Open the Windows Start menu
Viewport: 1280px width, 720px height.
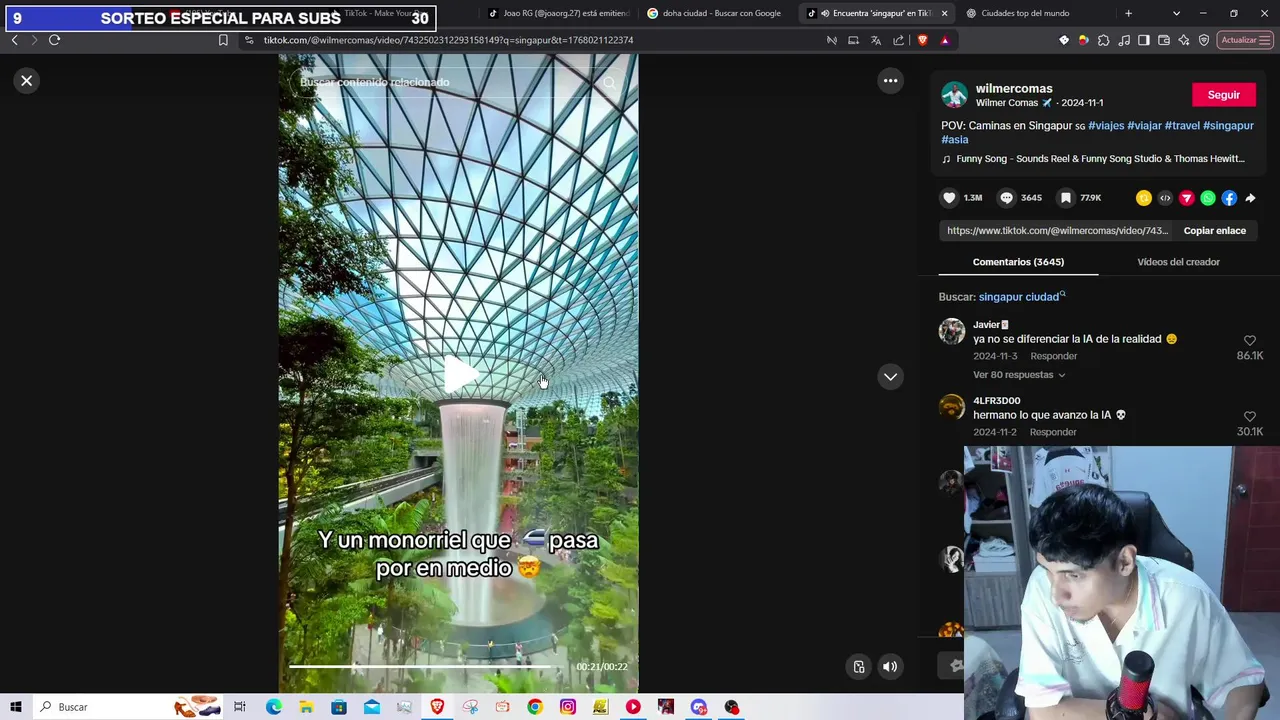point(16,707)
